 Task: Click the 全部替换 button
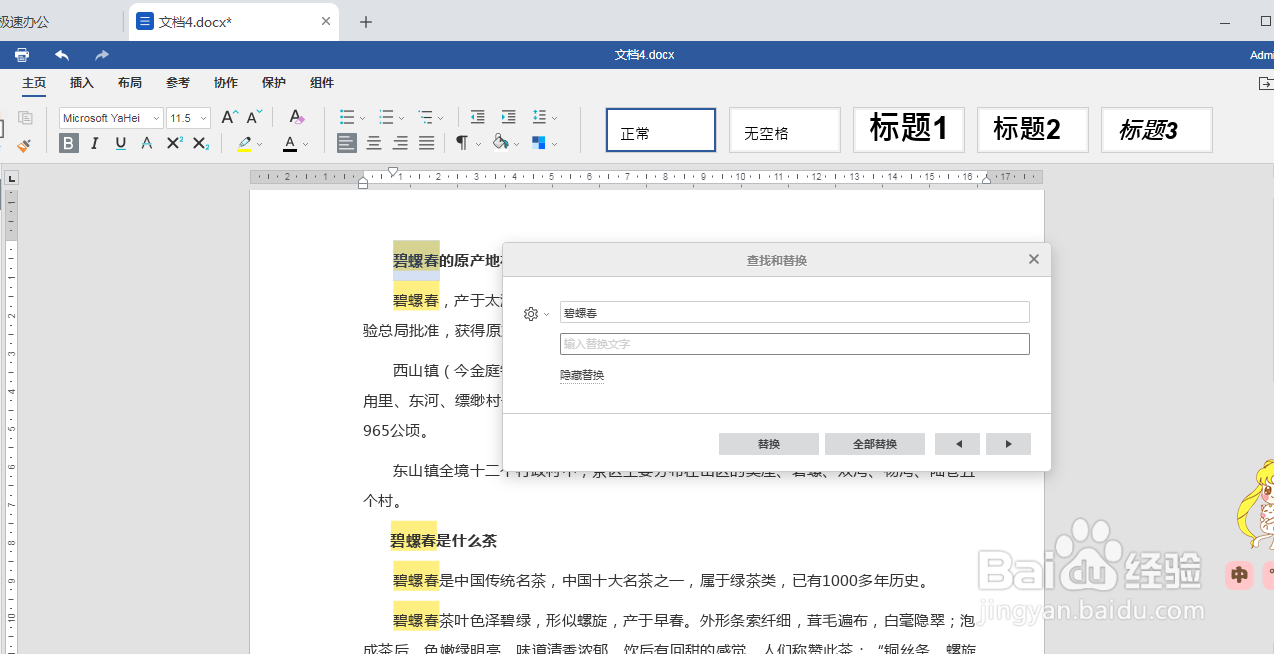pyautogui.click(x=875, y=443)
